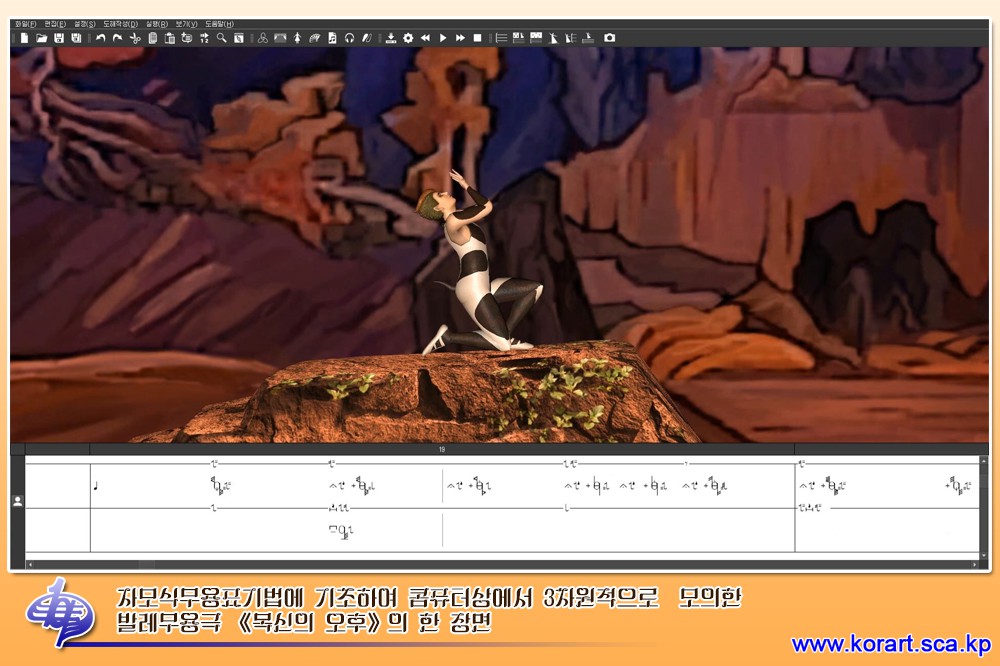This screenshot has height=666, width=1000.
Task: Undo the last action
Action: [x=101, y=38]
